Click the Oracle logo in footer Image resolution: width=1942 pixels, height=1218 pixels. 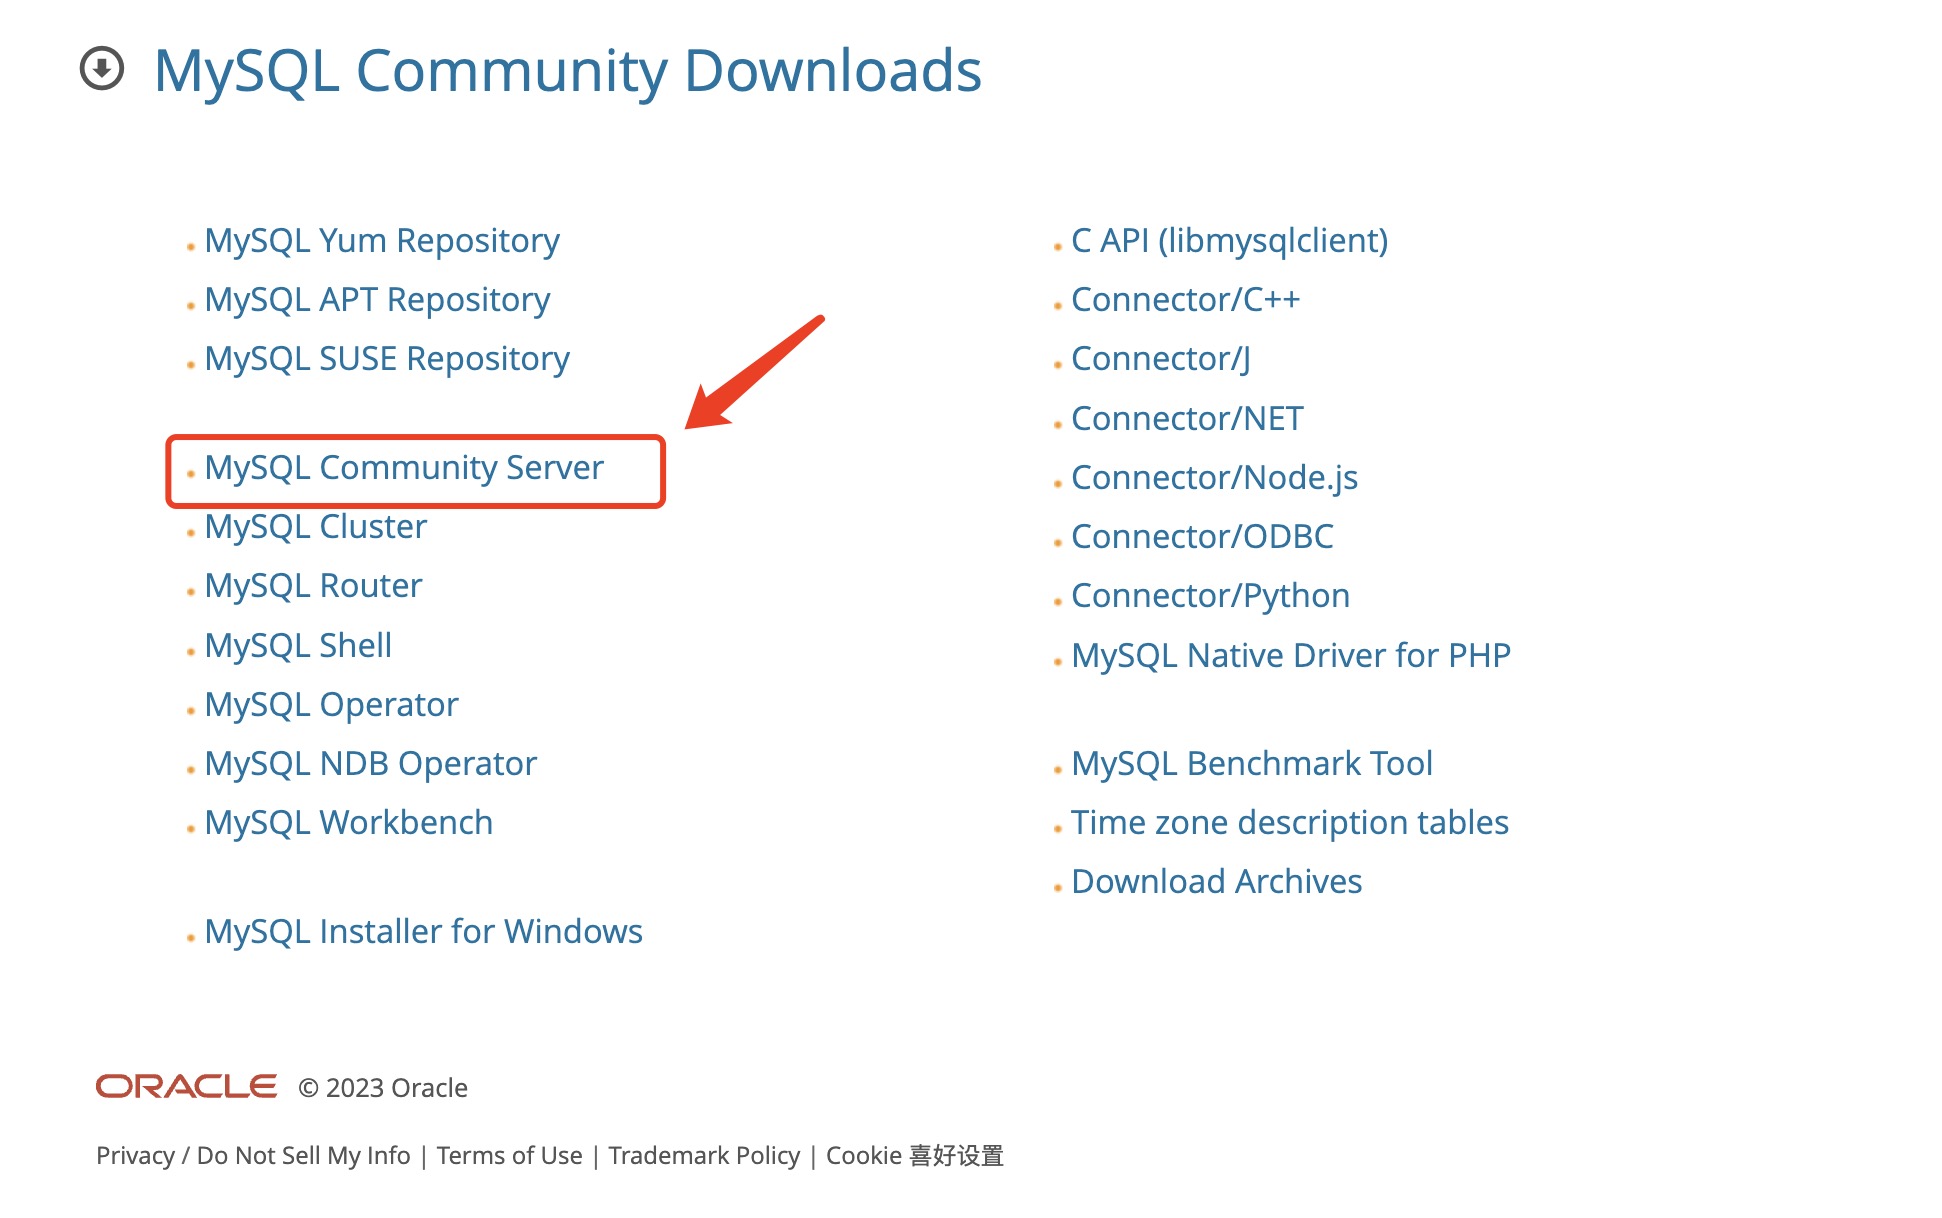186,1087
